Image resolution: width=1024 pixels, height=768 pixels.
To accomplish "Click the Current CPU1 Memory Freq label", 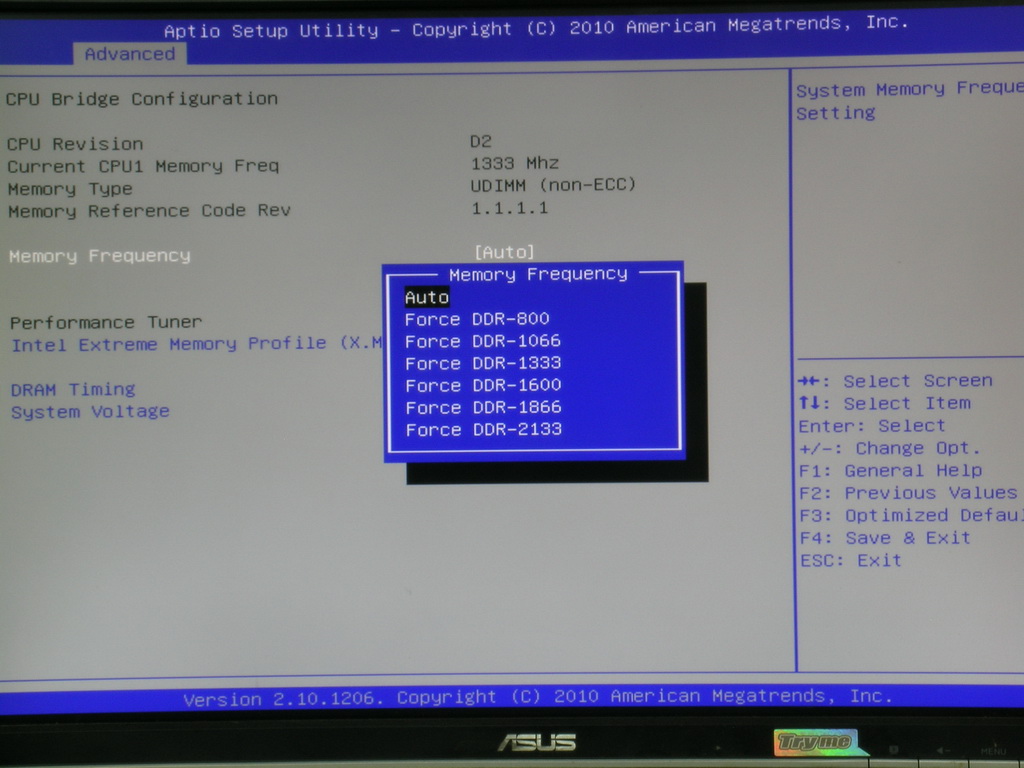I will click(x=143, y=167).
